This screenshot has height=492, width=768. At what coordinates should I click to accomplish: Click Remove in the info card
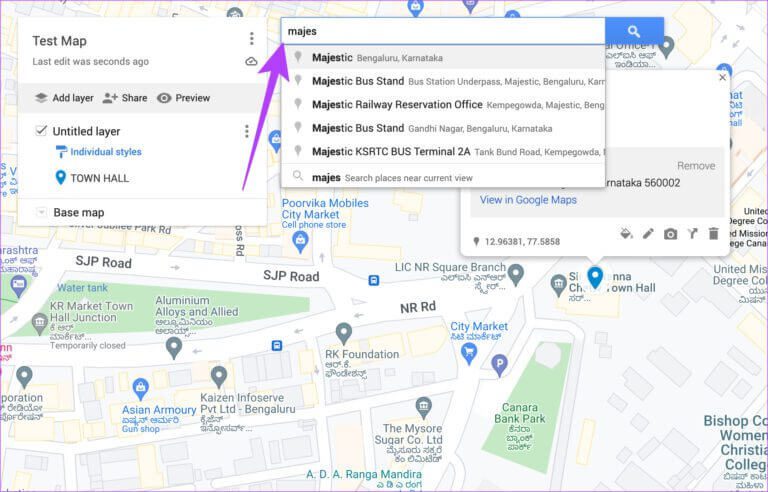click(x=696, y=166)
